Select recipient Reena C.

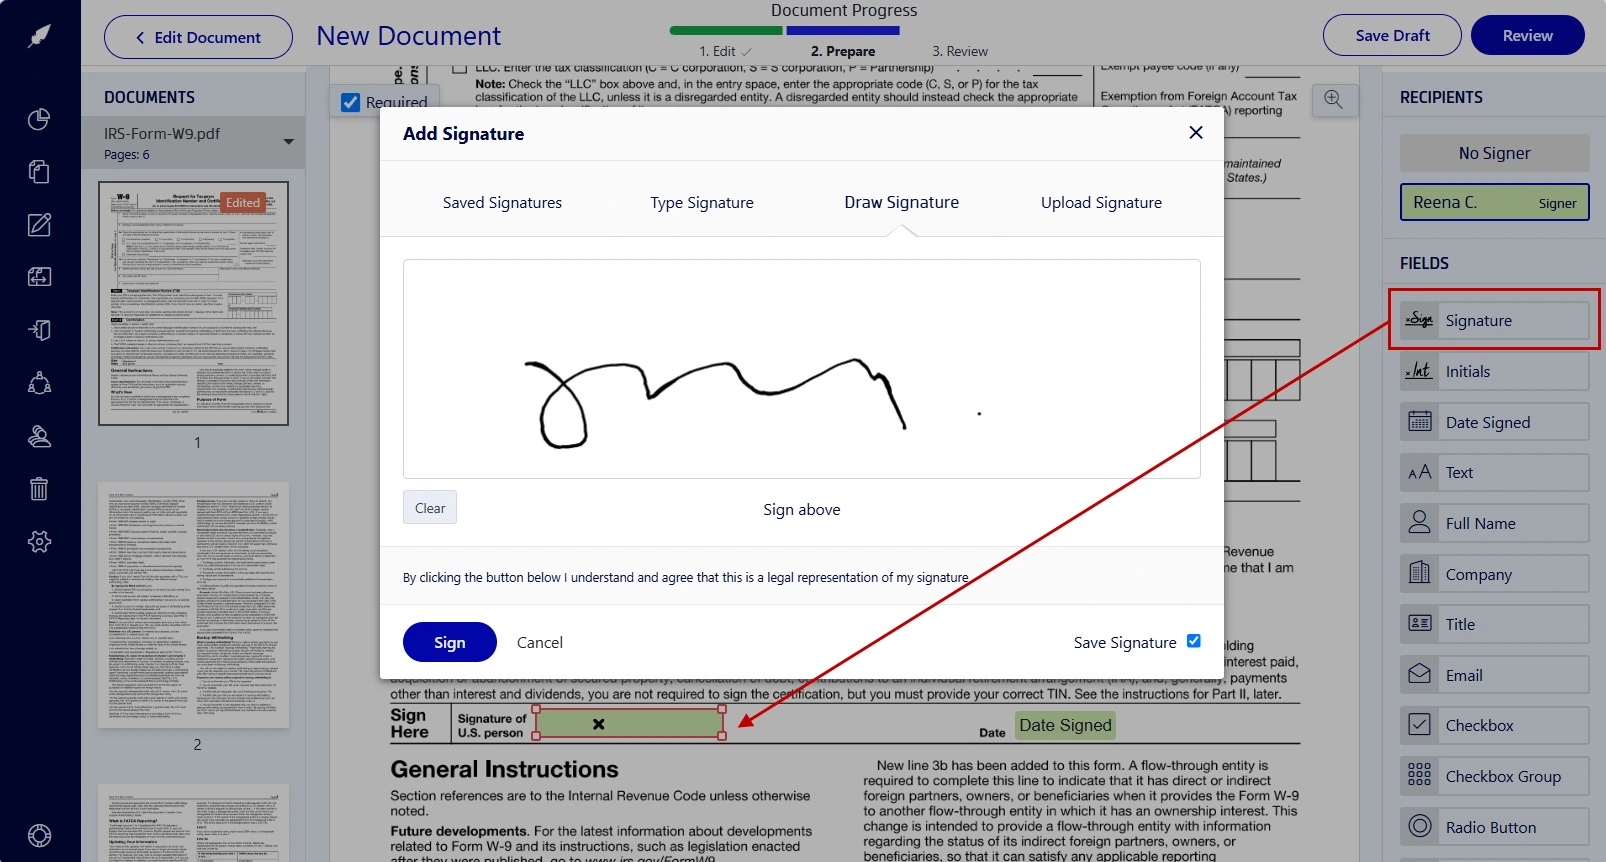1494,202
